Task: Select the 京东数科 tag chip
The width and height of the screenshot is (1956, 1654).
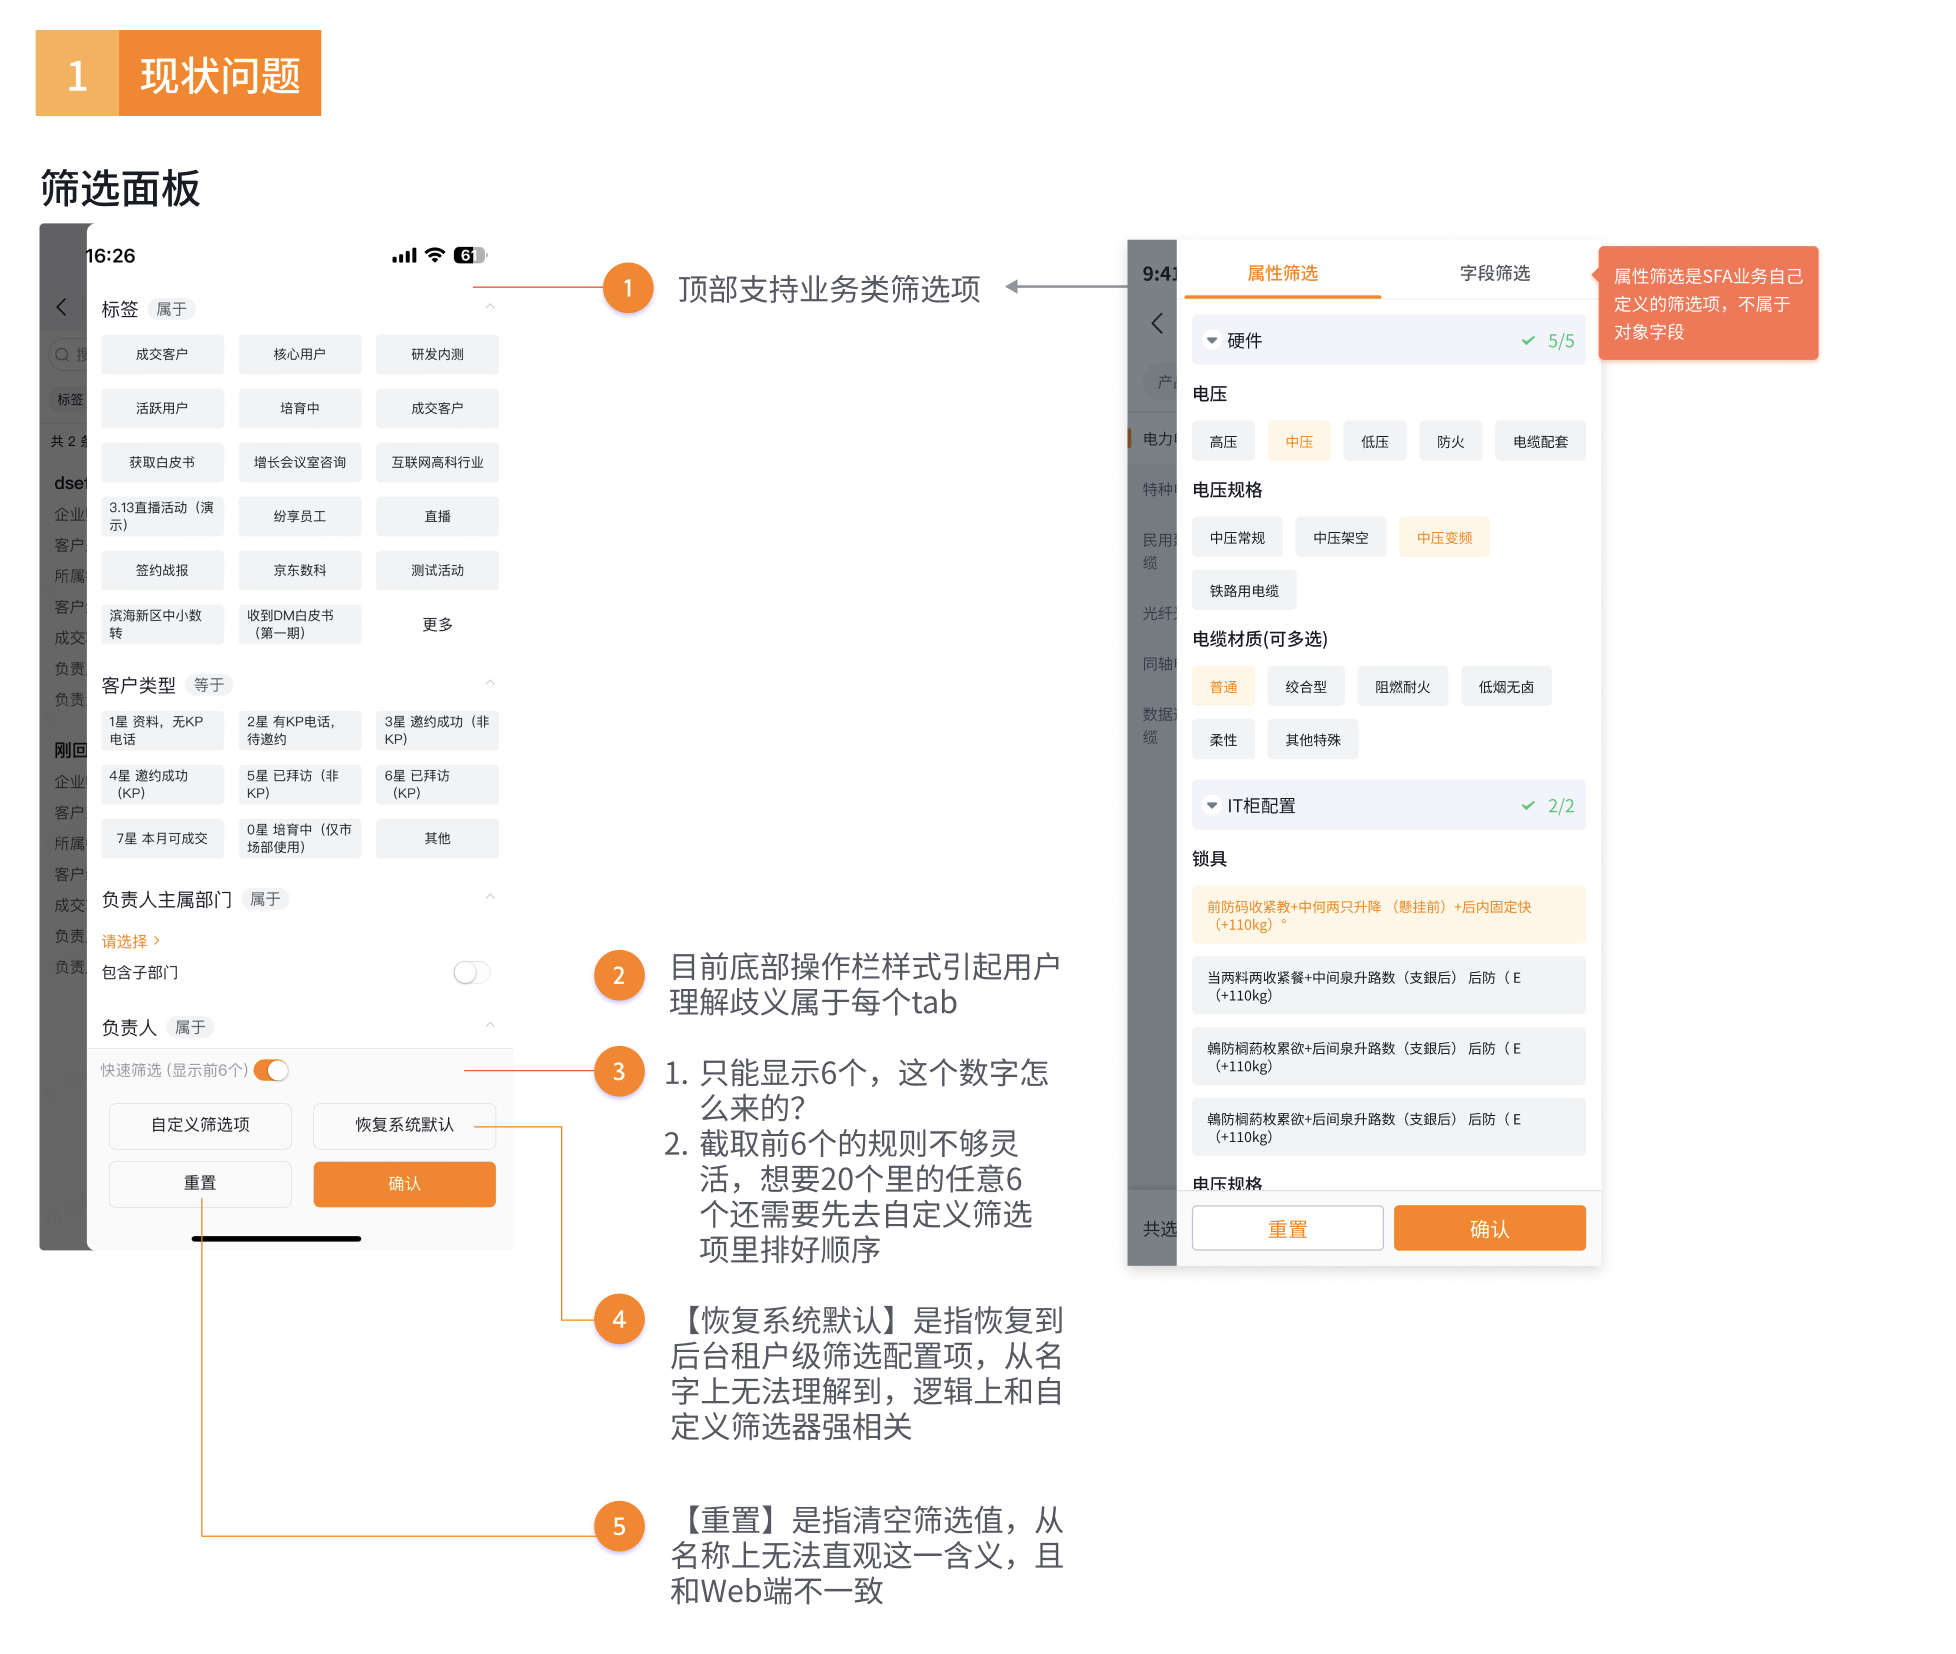Action: (x=299, y=570)
